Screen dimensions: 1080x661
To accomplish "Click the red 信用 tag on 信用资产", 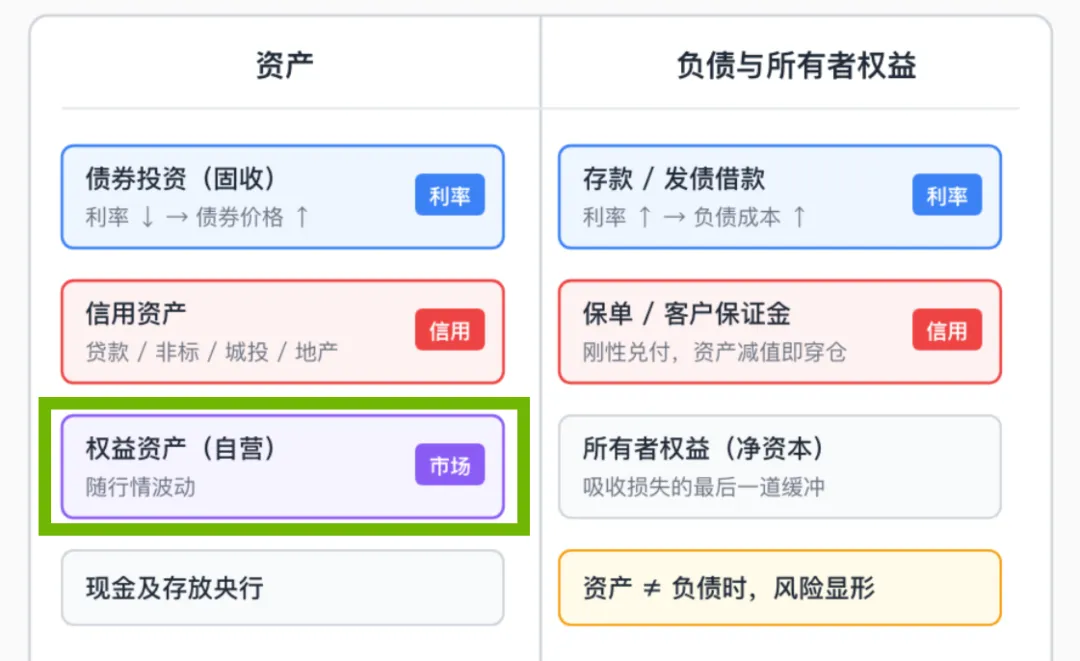I will coord(450,330).
